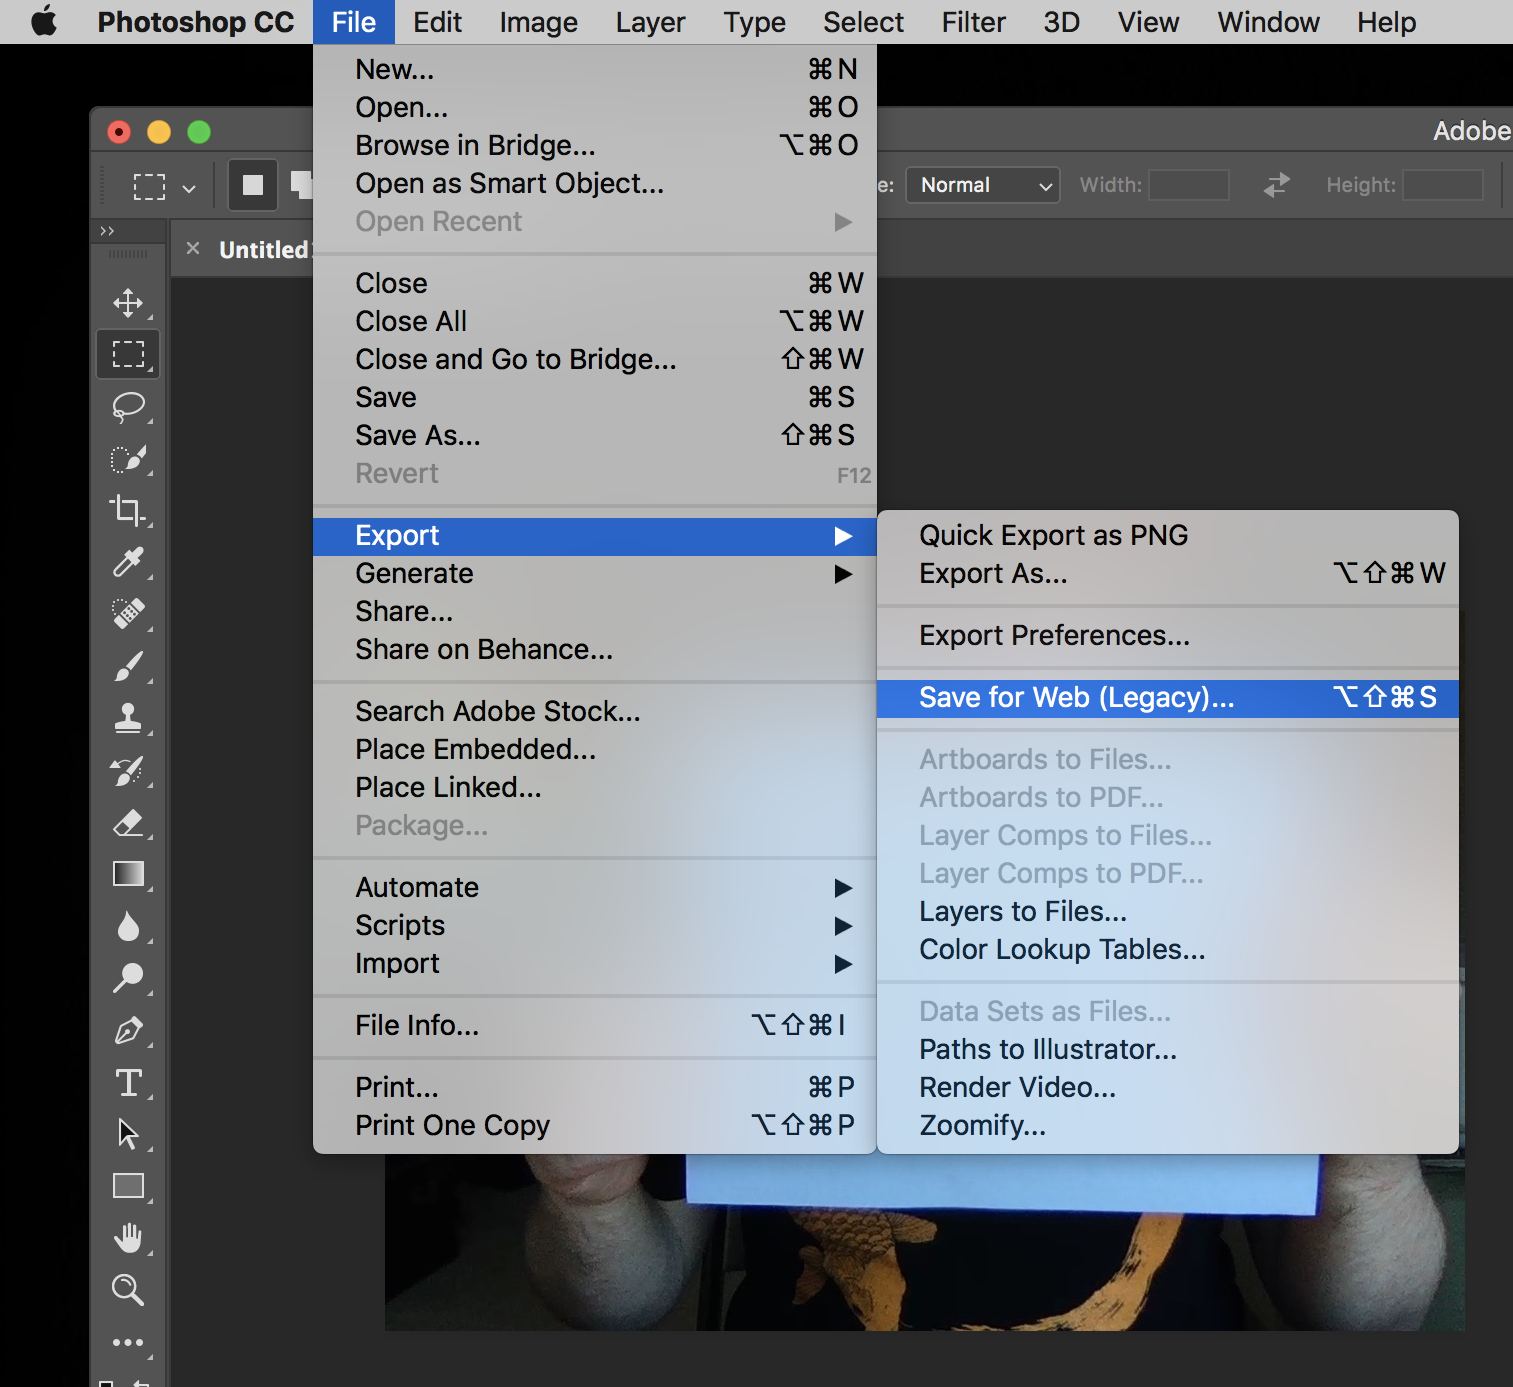Open the Filter menu
The height and width of the screenshot is (1387, 1513).
coord(972,22)
